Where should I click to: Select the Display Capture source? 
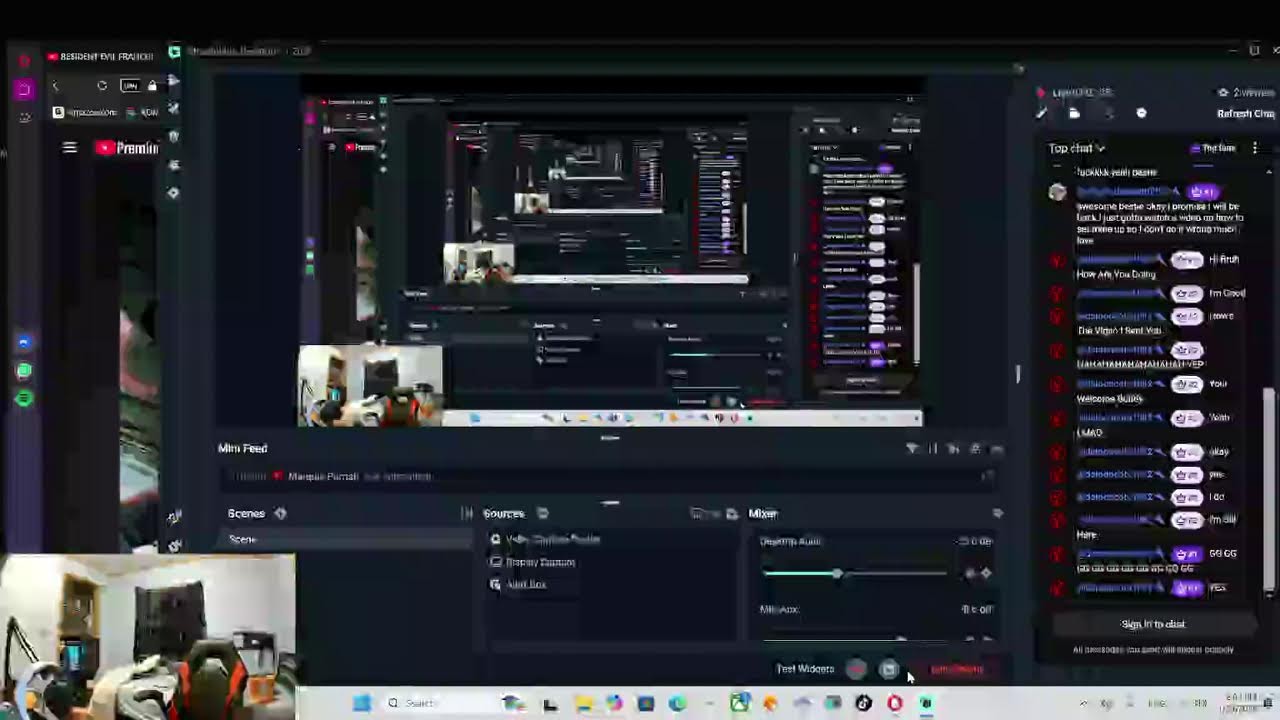(533, 562)
